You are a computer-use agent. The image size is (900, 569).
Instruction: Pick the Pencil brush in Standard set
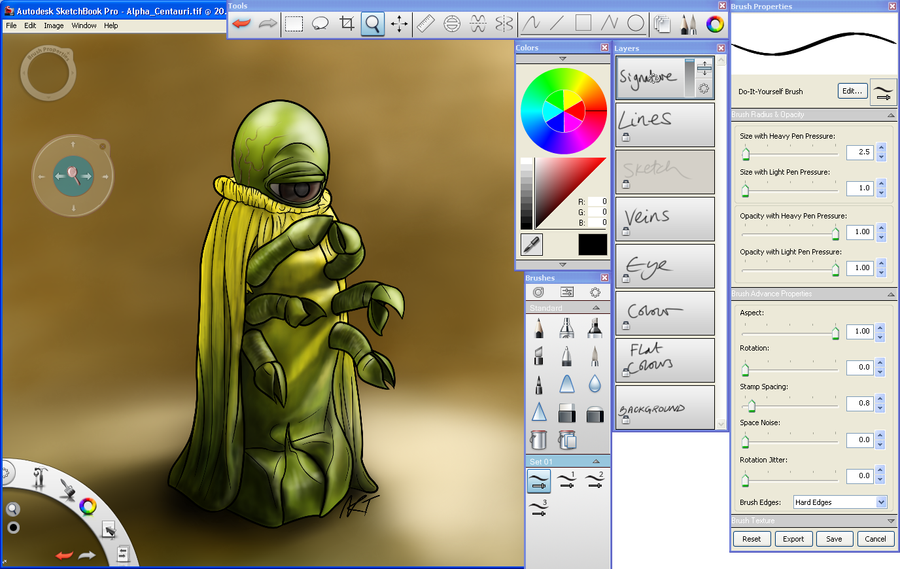pyautogui.click(x=538, y=328)
